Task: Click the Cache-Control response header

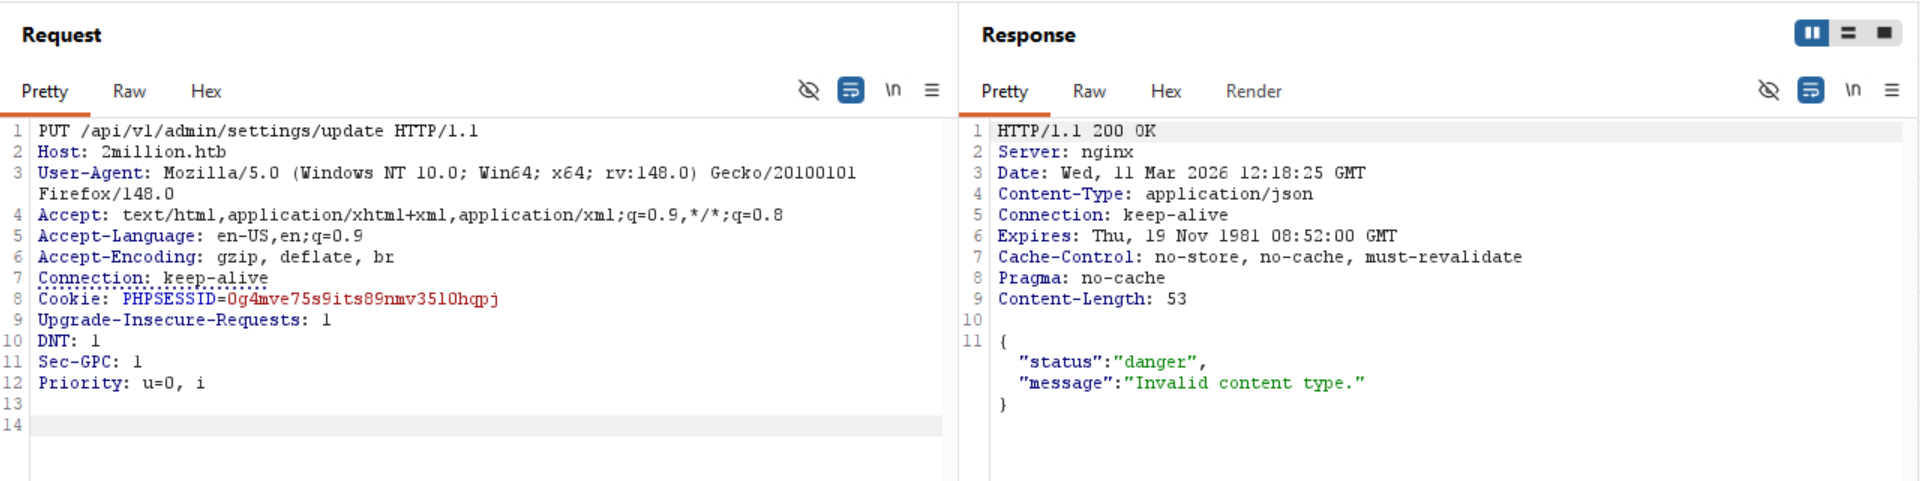Action: [1260, 257]
